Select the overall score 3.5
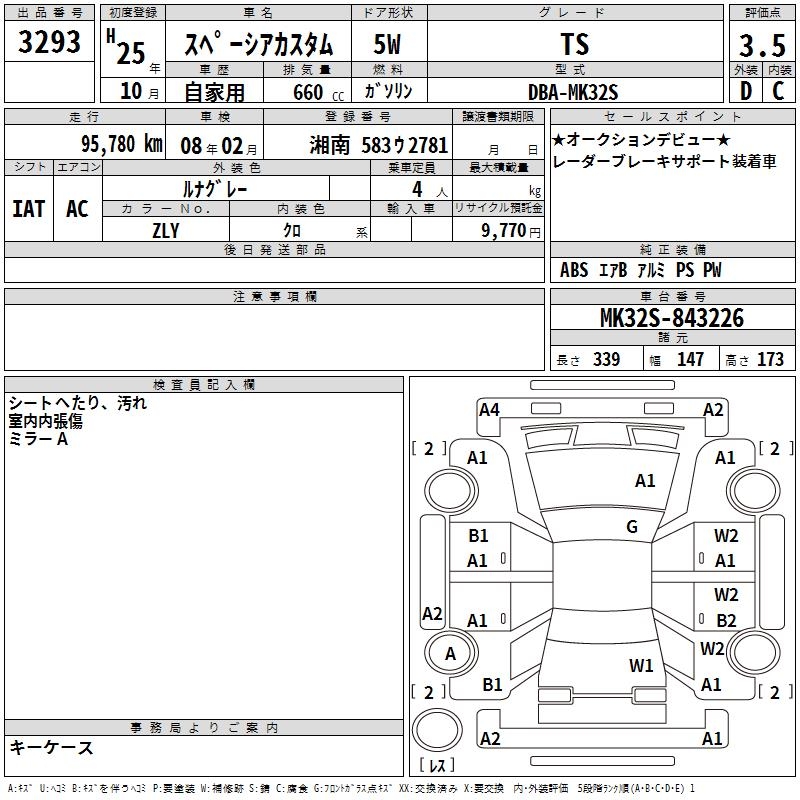 click(x=762, y=45)
